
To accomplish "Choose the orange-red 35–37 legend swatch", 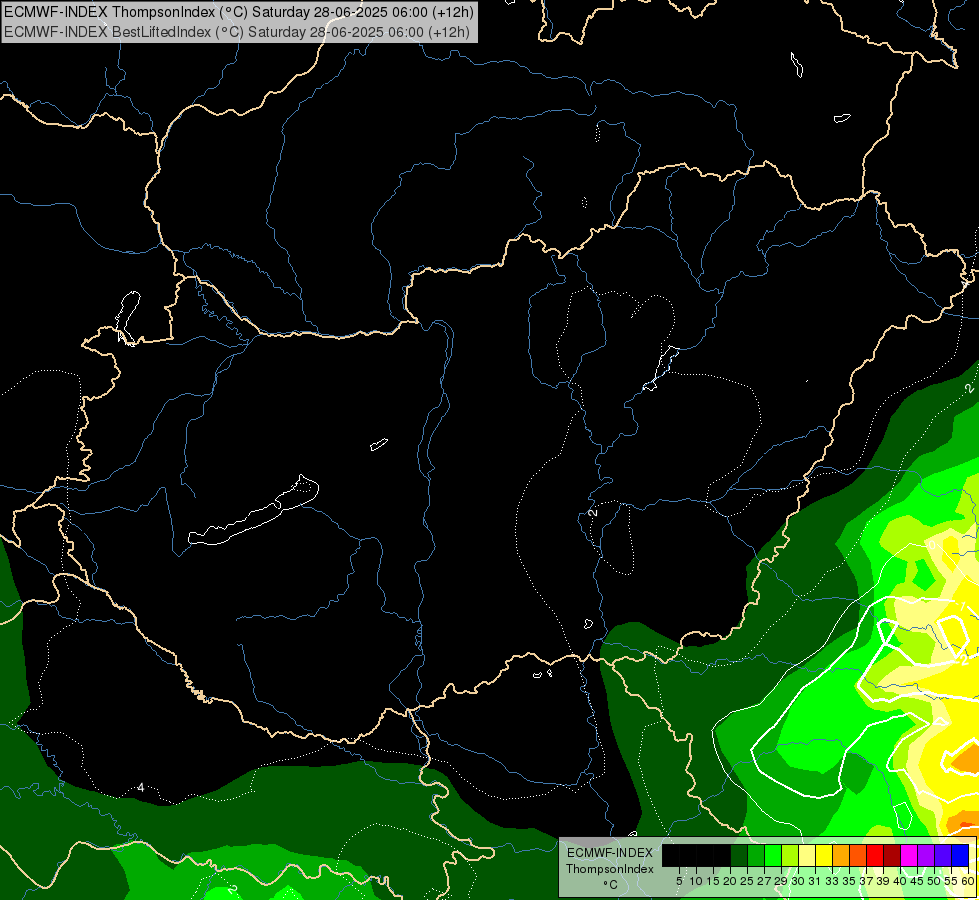I will pos(858,855).
